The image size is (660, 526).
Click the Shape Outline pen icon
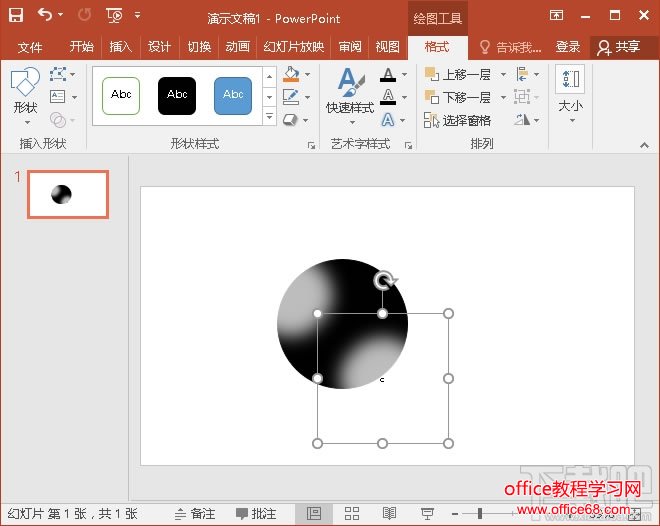(x=291, y=97)
